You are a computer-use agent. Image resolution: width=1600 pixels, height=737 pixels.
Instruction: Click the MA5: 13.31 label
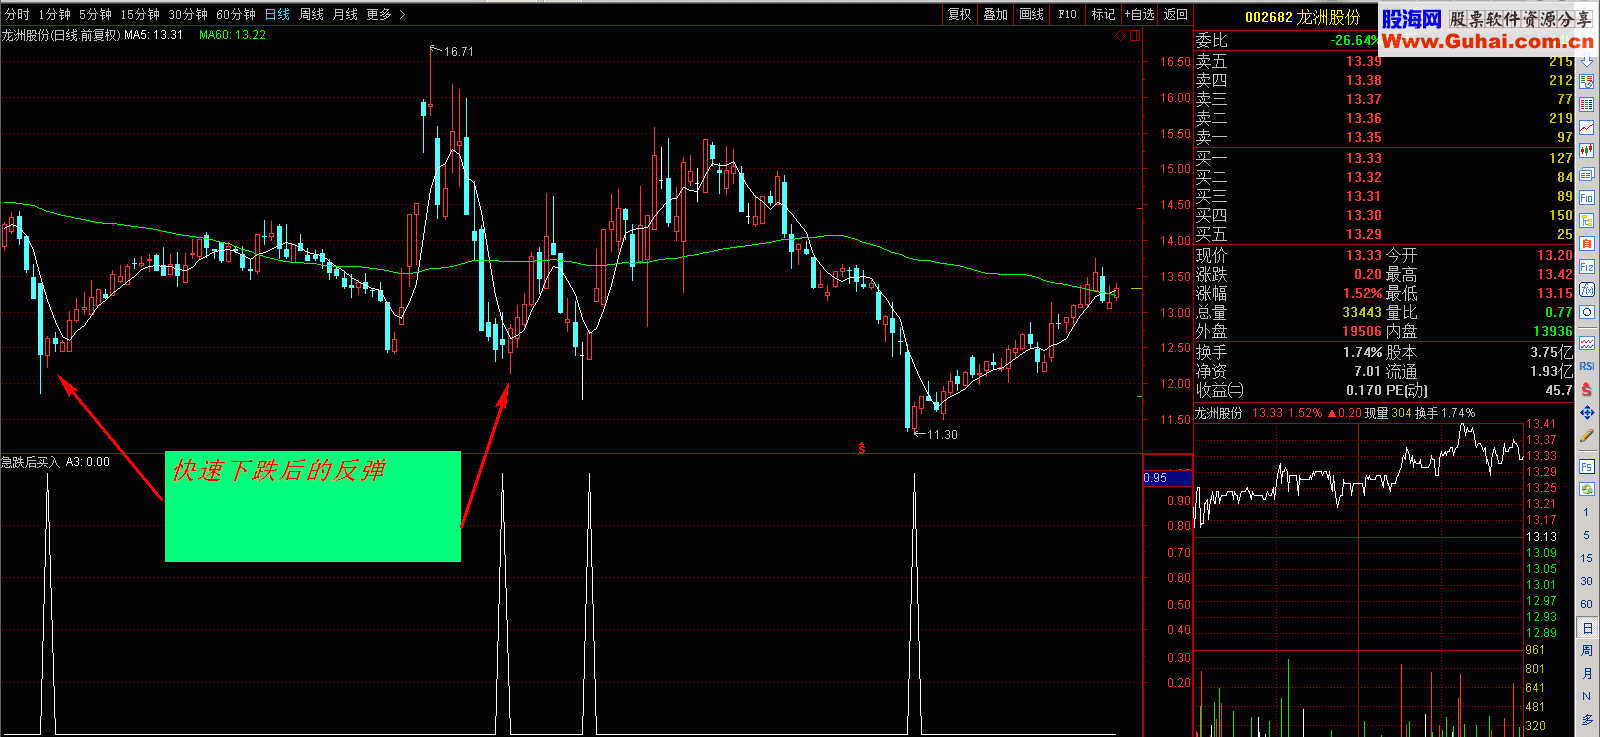[x=154, y=35]
